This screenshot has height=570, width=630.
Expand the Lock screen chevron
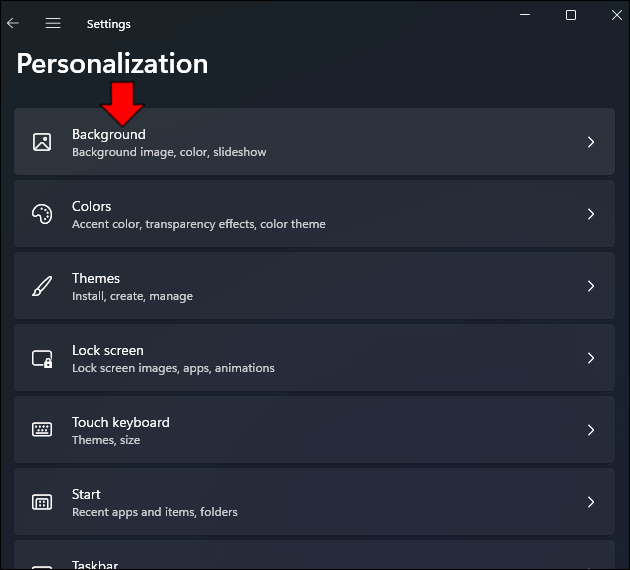pos(591,358)
